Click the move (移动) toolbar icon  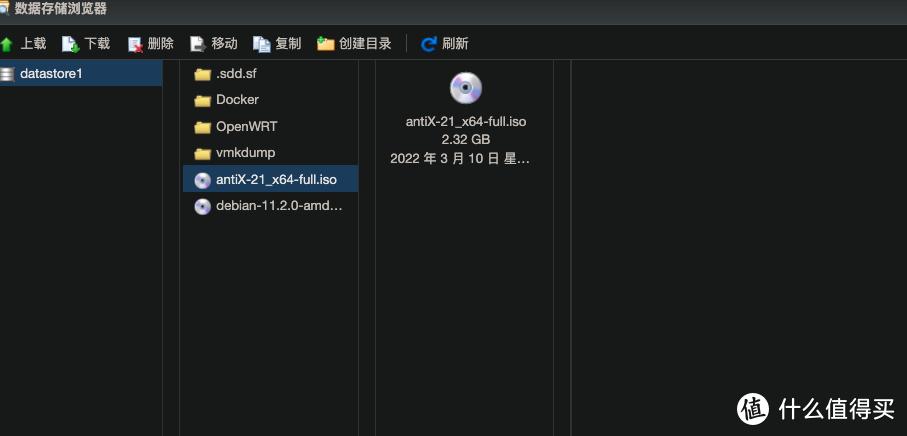[198, 44]
